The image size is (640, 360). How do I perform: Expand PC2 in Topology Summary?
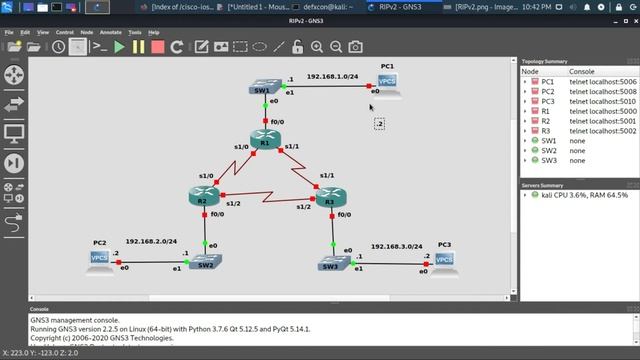525,91
